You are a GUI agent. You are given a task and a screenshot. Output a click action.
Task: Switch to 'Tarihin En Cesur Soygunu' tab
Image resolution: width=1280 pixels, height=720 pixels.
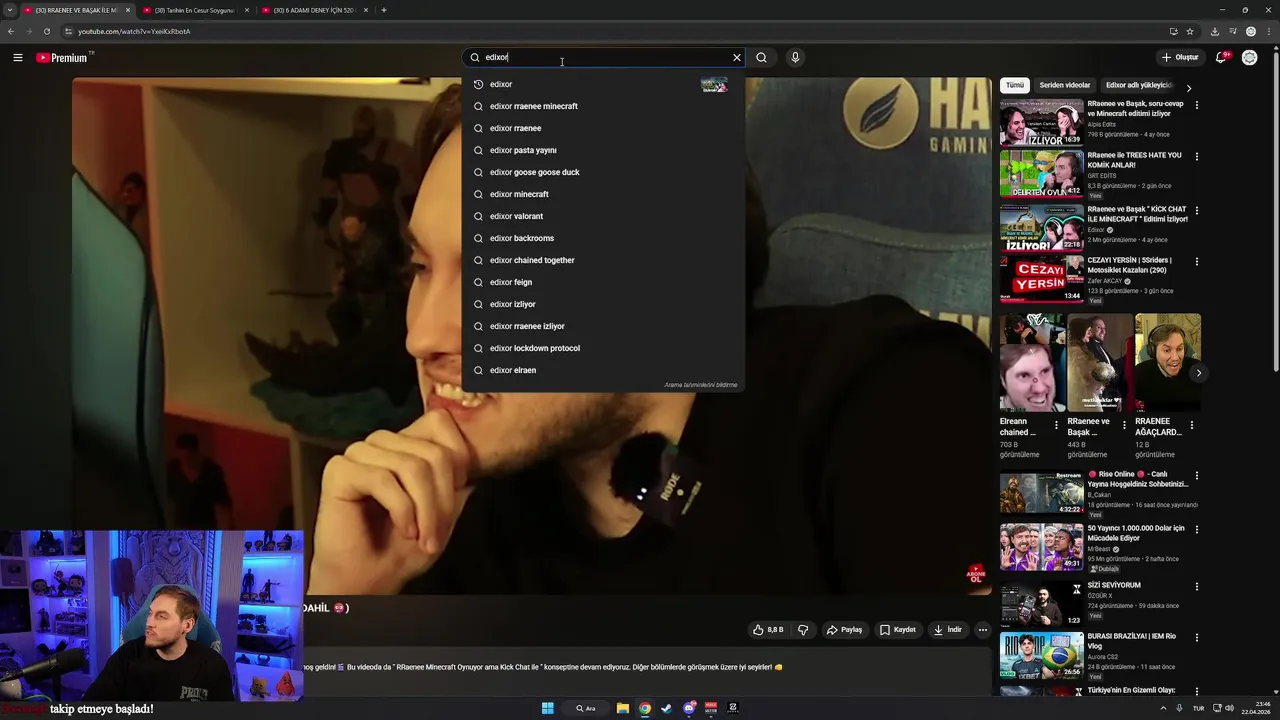pyautogui.click(x=194, y=10)
